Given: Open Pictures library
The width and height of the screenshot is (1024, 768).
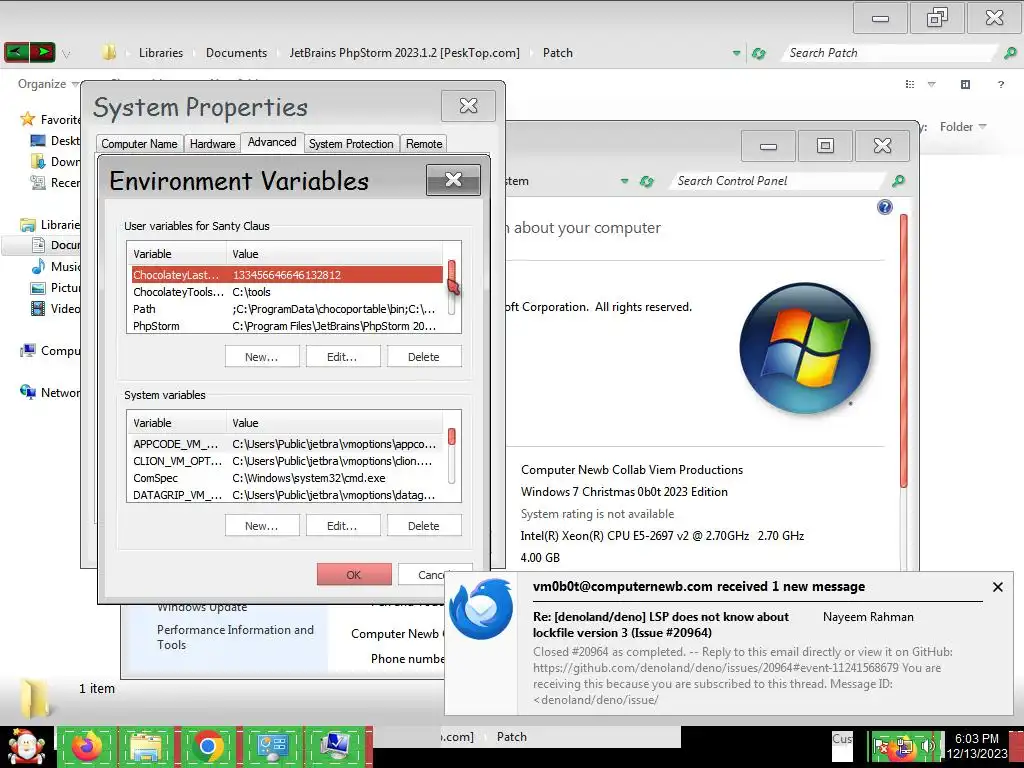Looking at the screenshot, I should (x=56, y=287).
